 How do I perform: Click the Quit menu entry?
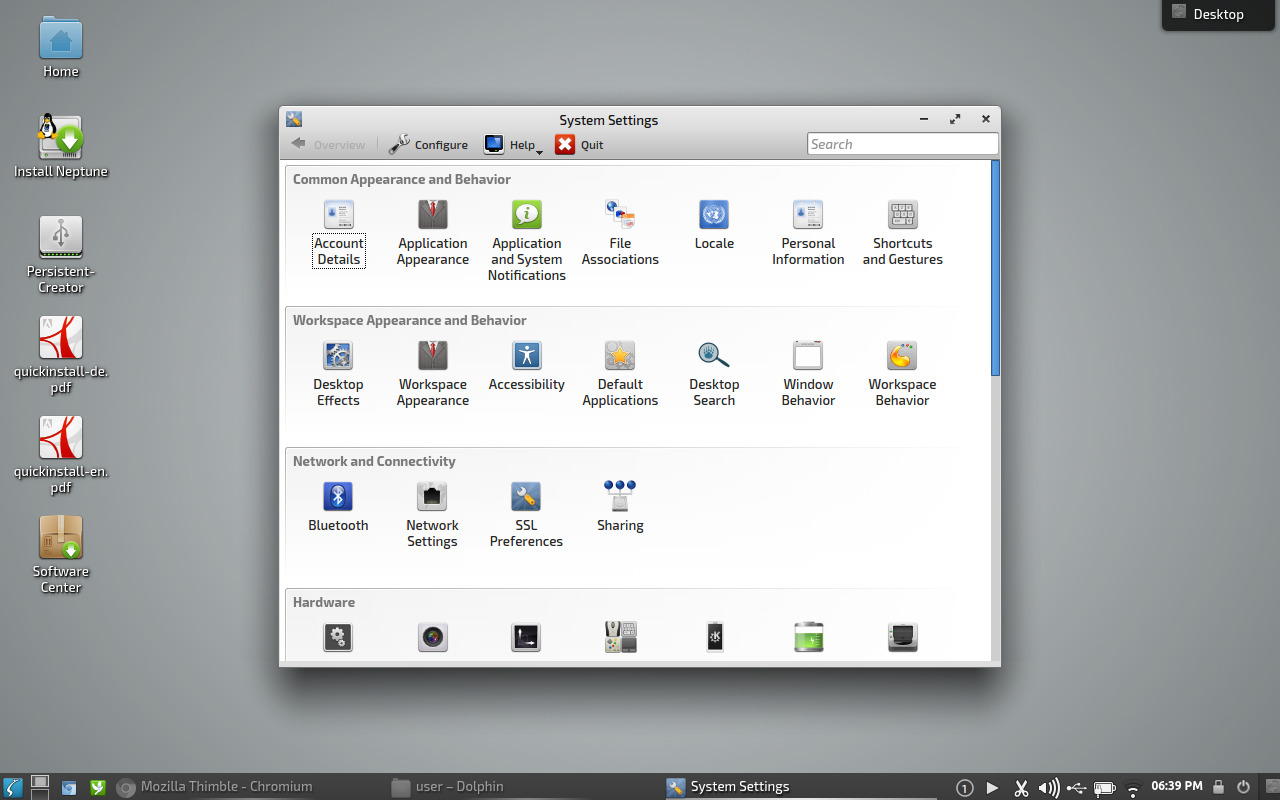[x=579, y=144]
